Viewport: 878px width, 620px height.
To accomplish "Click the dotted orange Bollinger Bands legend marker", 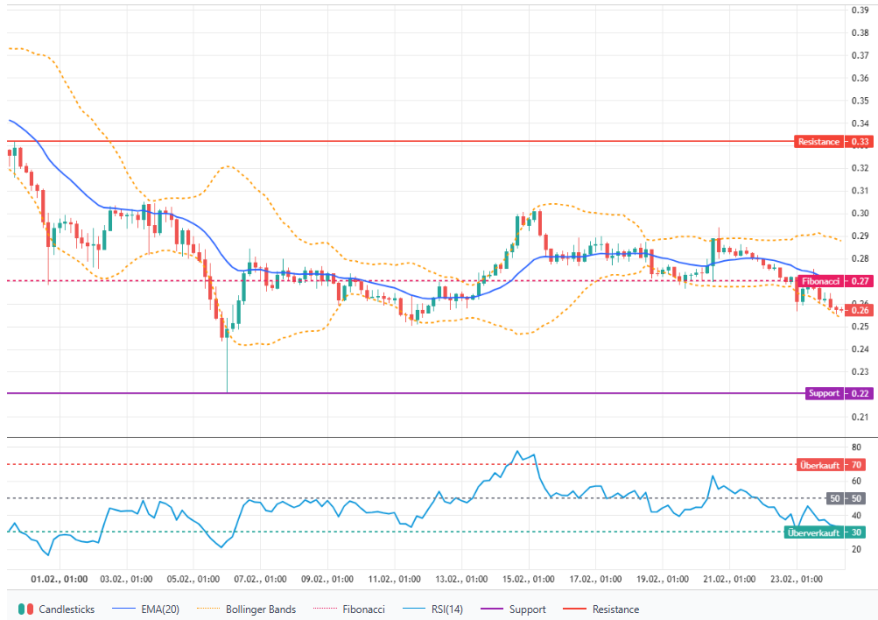I will (x=211, y=608).
